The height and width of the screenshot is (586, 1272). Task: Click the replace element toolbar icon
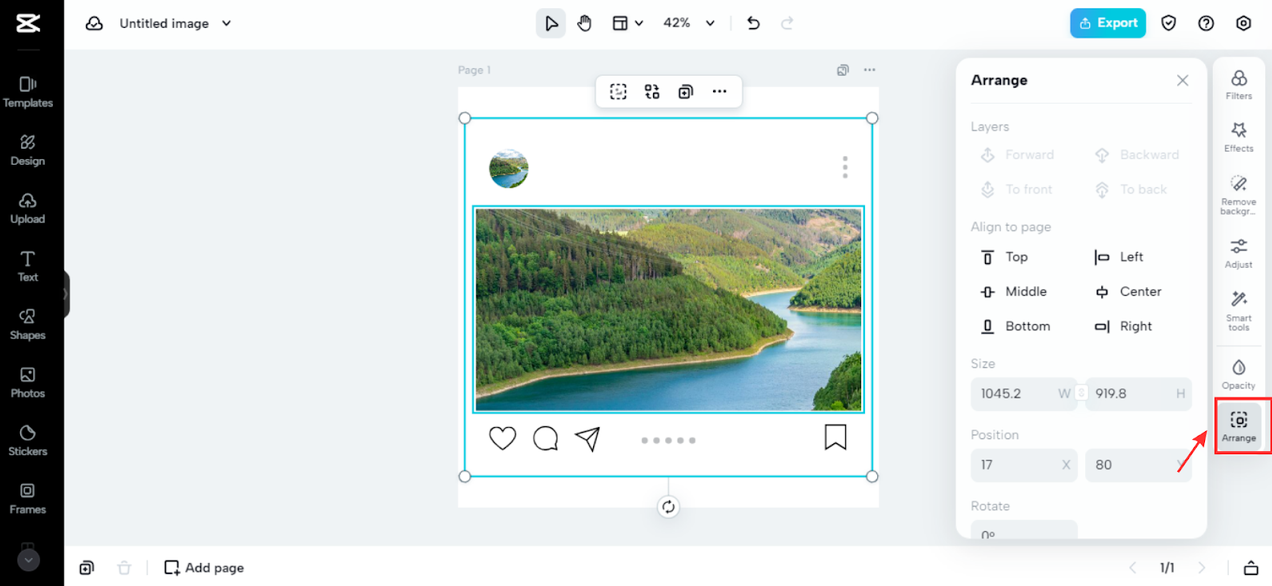[x=652, y=92]
